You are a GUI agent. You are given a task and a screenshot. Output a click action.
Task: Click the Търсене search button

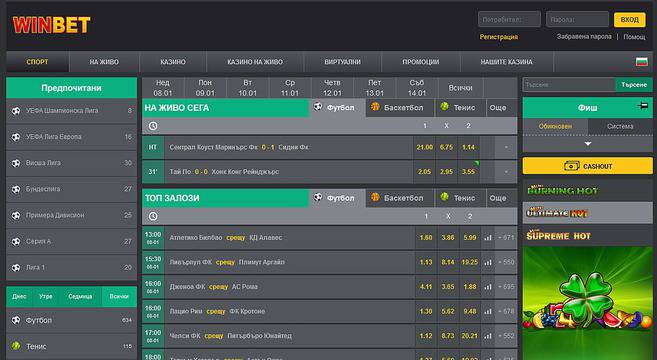(634, 85)
